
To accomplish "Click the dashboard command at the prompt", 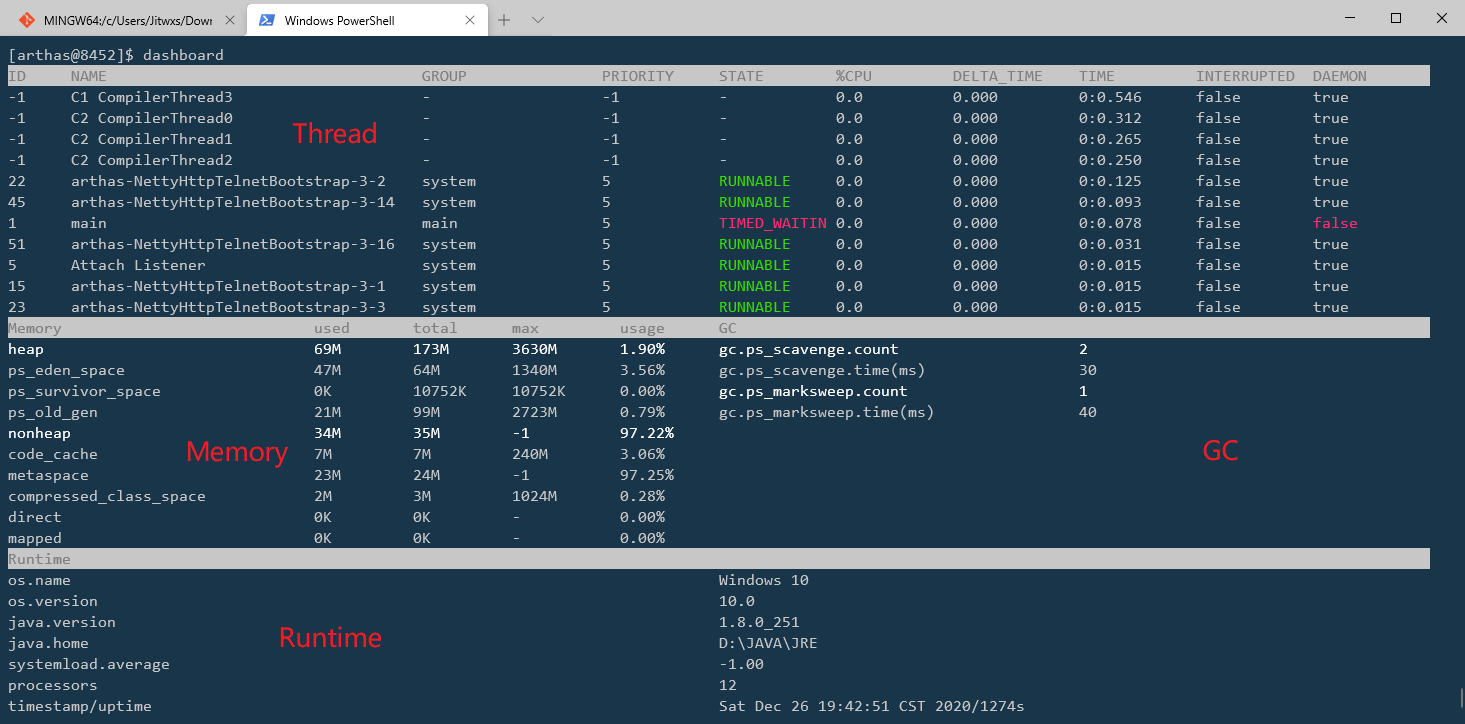I will pos(183,55).
